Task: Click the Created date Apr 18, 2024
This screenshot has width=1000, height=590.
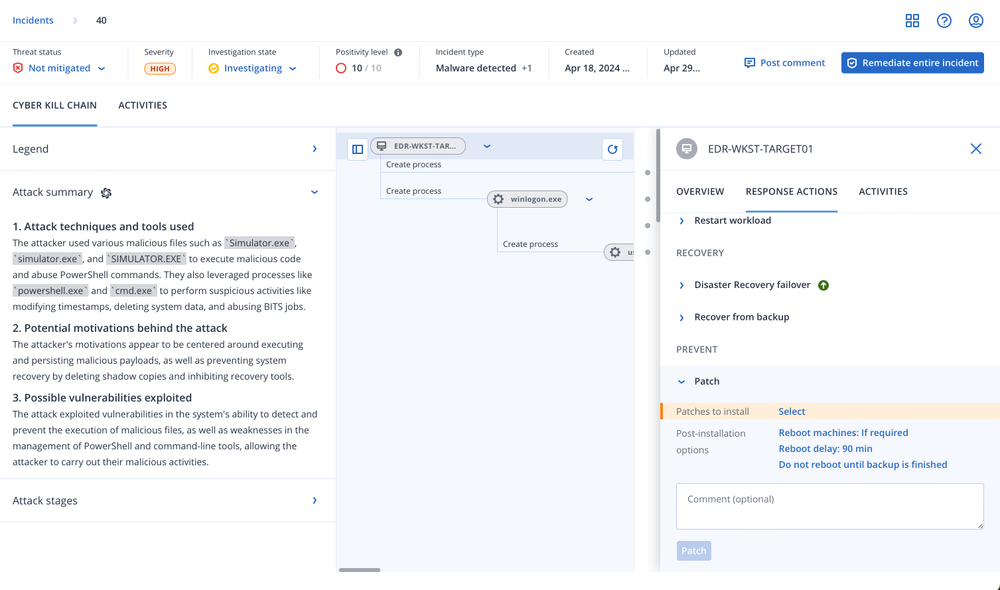Action: tap(597, 68)
